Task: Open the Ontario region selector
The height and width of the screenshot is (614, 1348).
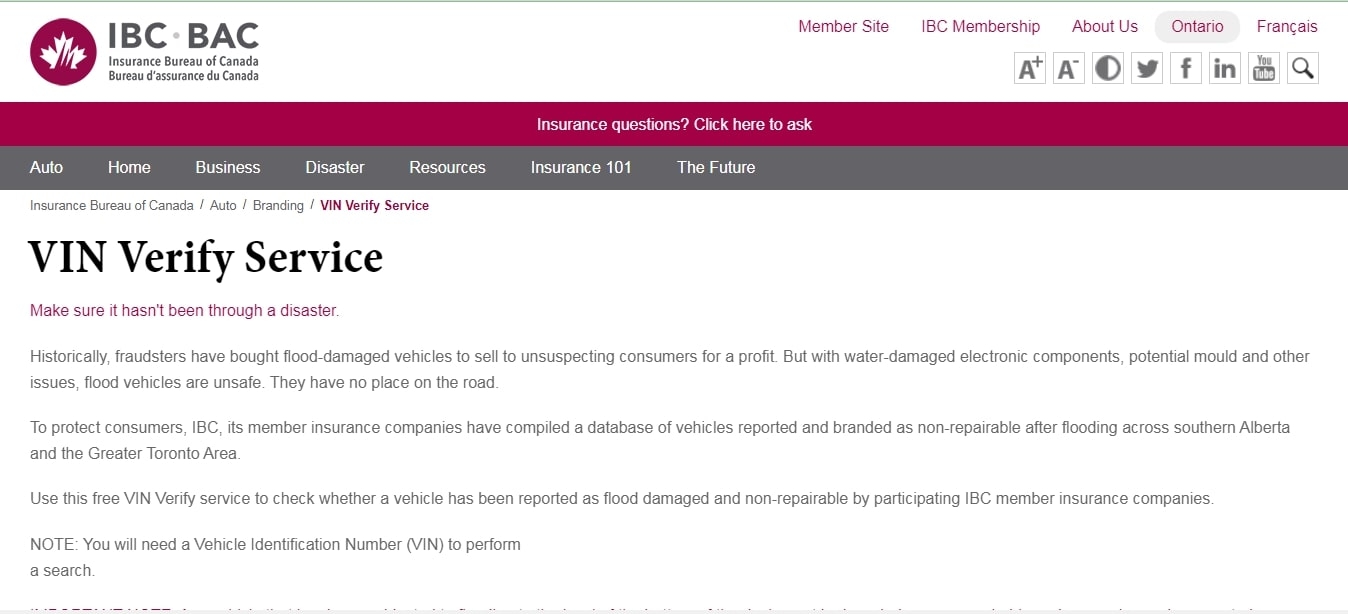Action: tap(1197, 27)
